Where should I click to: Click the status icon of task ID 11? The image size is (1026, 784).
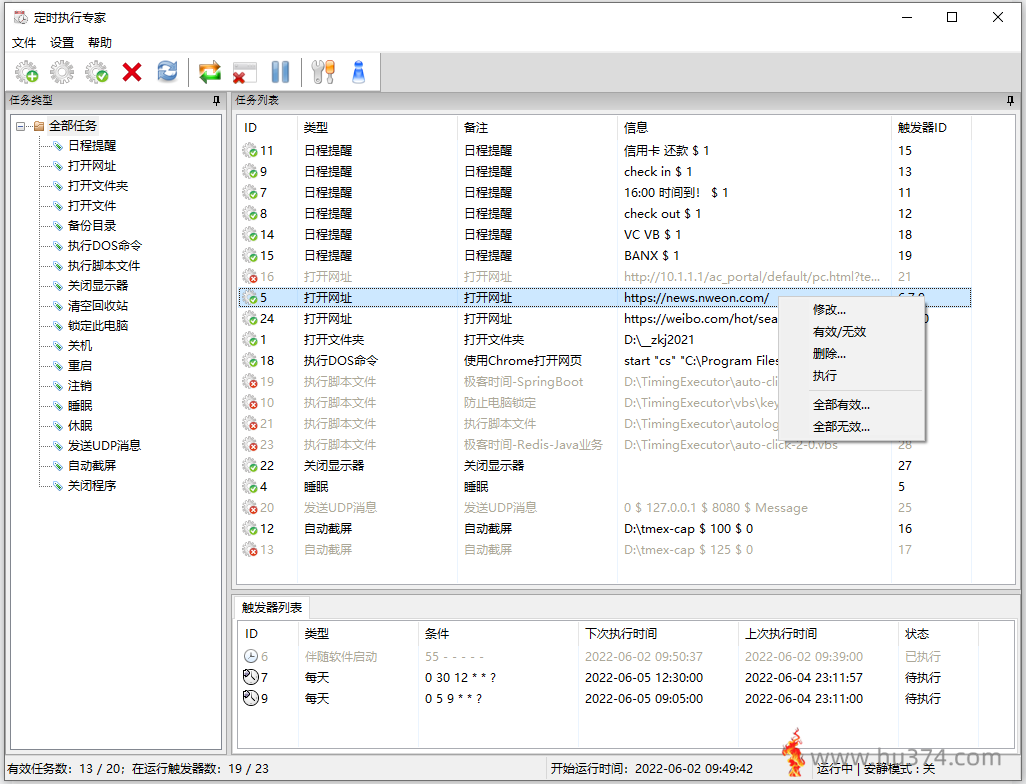(x=250, y=151)
